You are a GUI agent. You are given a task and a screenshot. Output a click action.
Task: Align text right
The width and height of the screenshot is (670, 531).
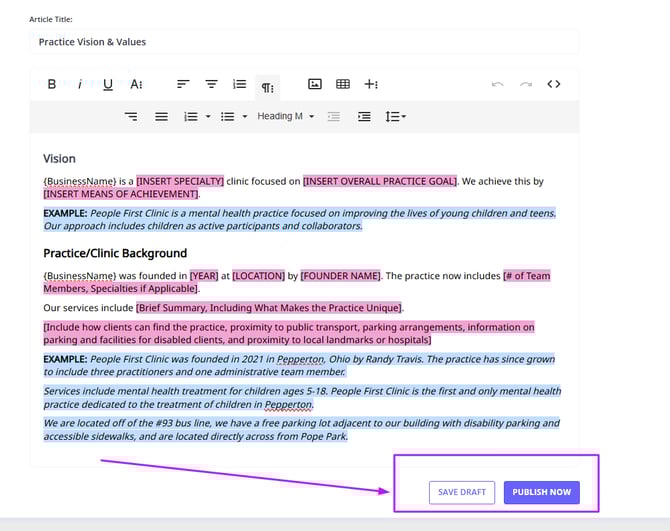pos(132,117)
